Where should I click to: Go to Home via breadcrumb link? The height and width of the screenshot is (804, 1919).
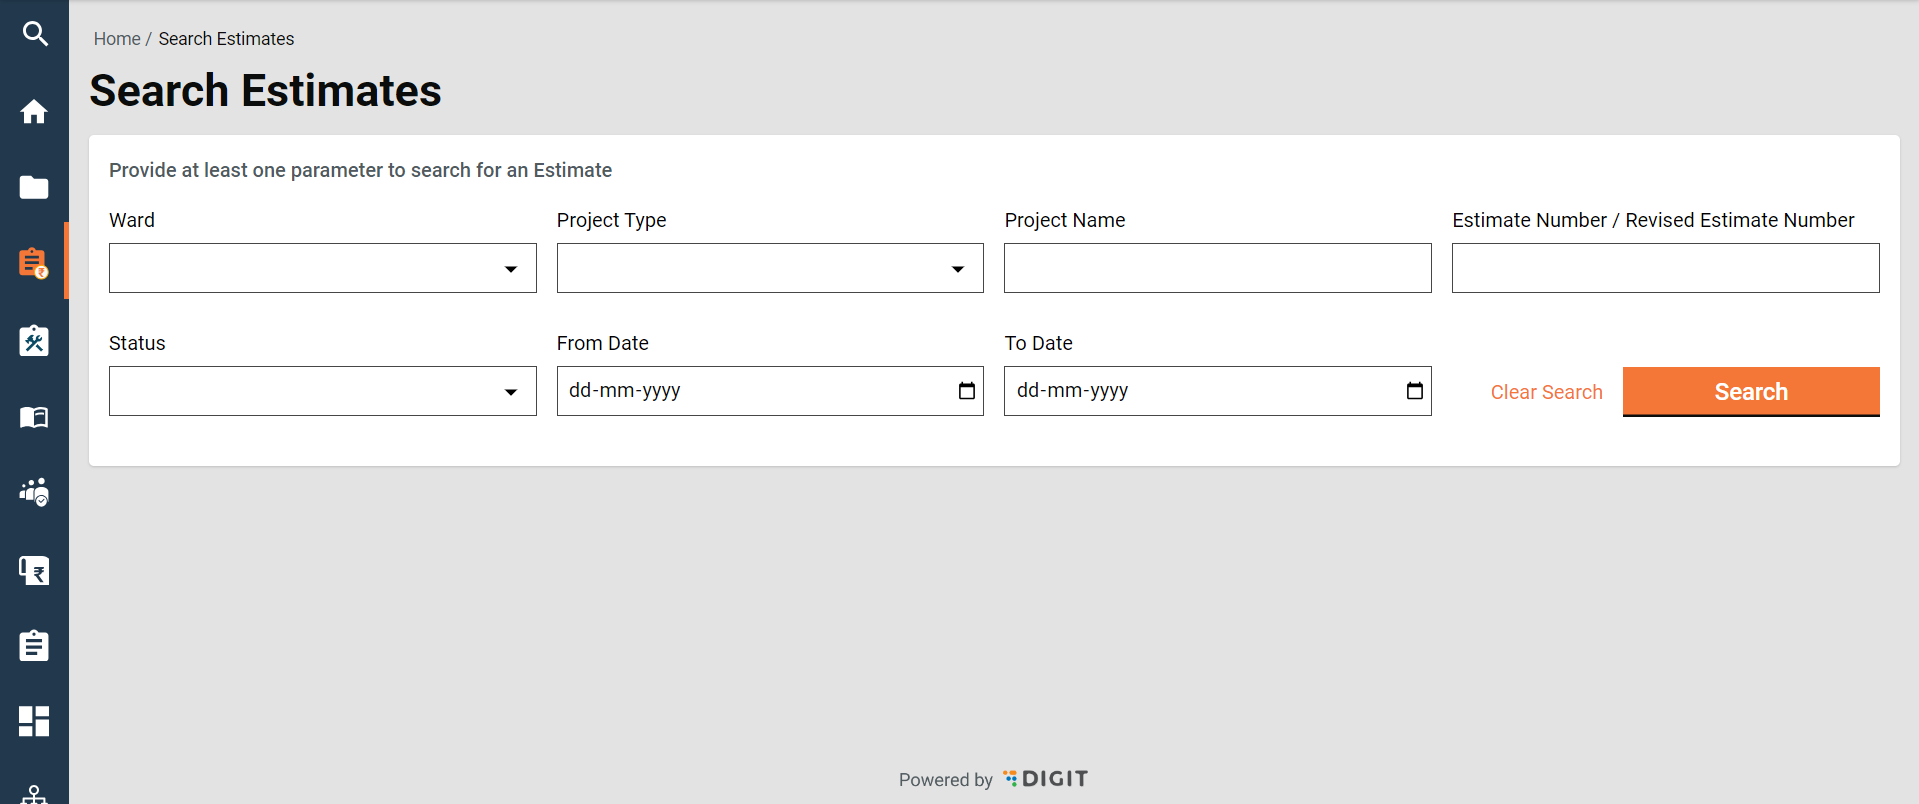coord(117,39)
